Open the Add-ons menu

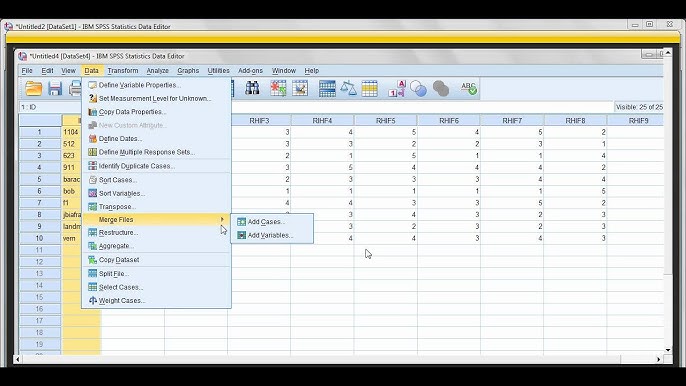pyautogui.click(x=250, y=70)
